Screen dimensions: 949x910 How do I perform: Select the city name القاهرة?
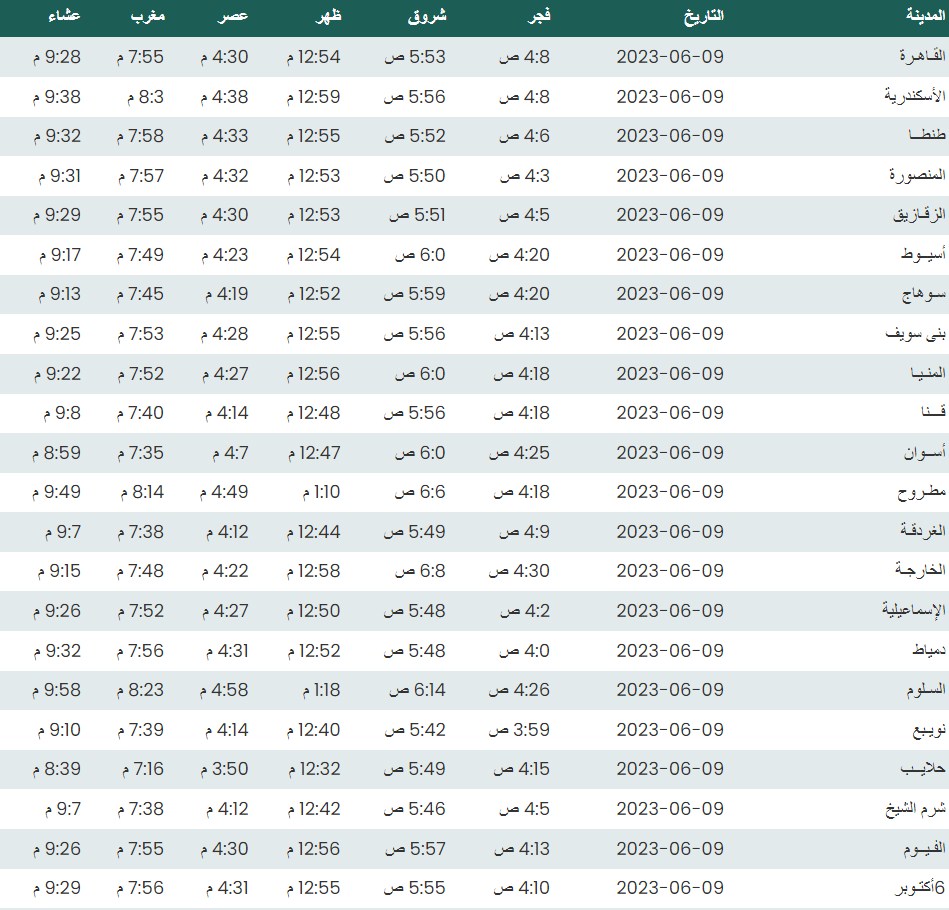917,57
